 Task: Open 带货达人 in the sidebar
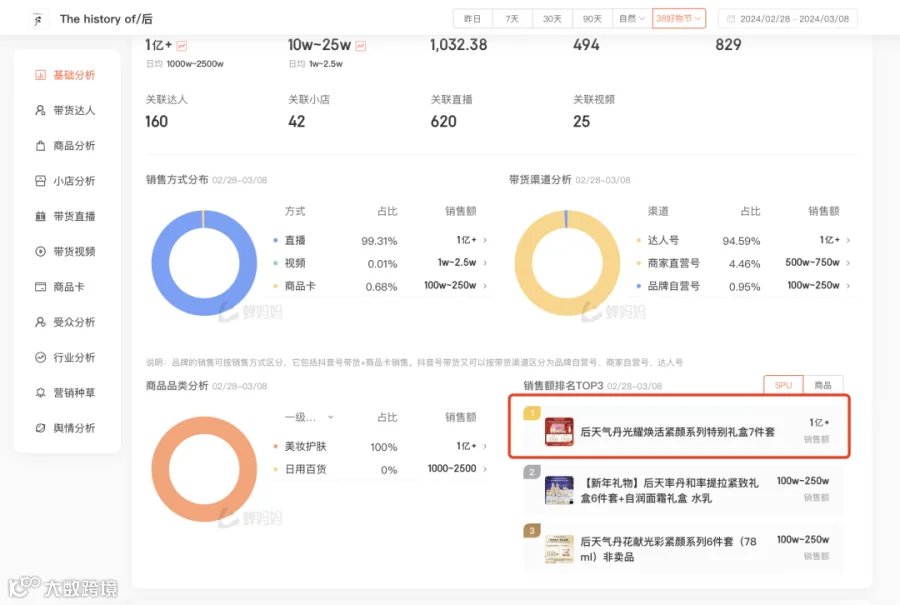(x=65, y=110)
